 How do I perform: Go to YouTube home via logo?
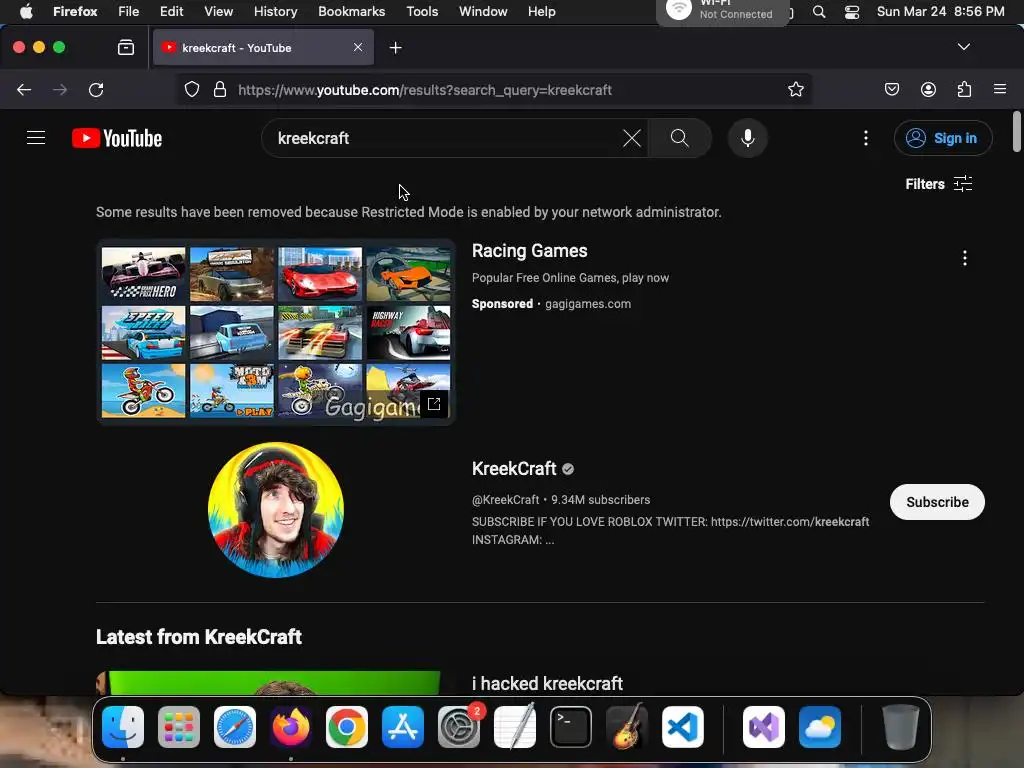117,138
